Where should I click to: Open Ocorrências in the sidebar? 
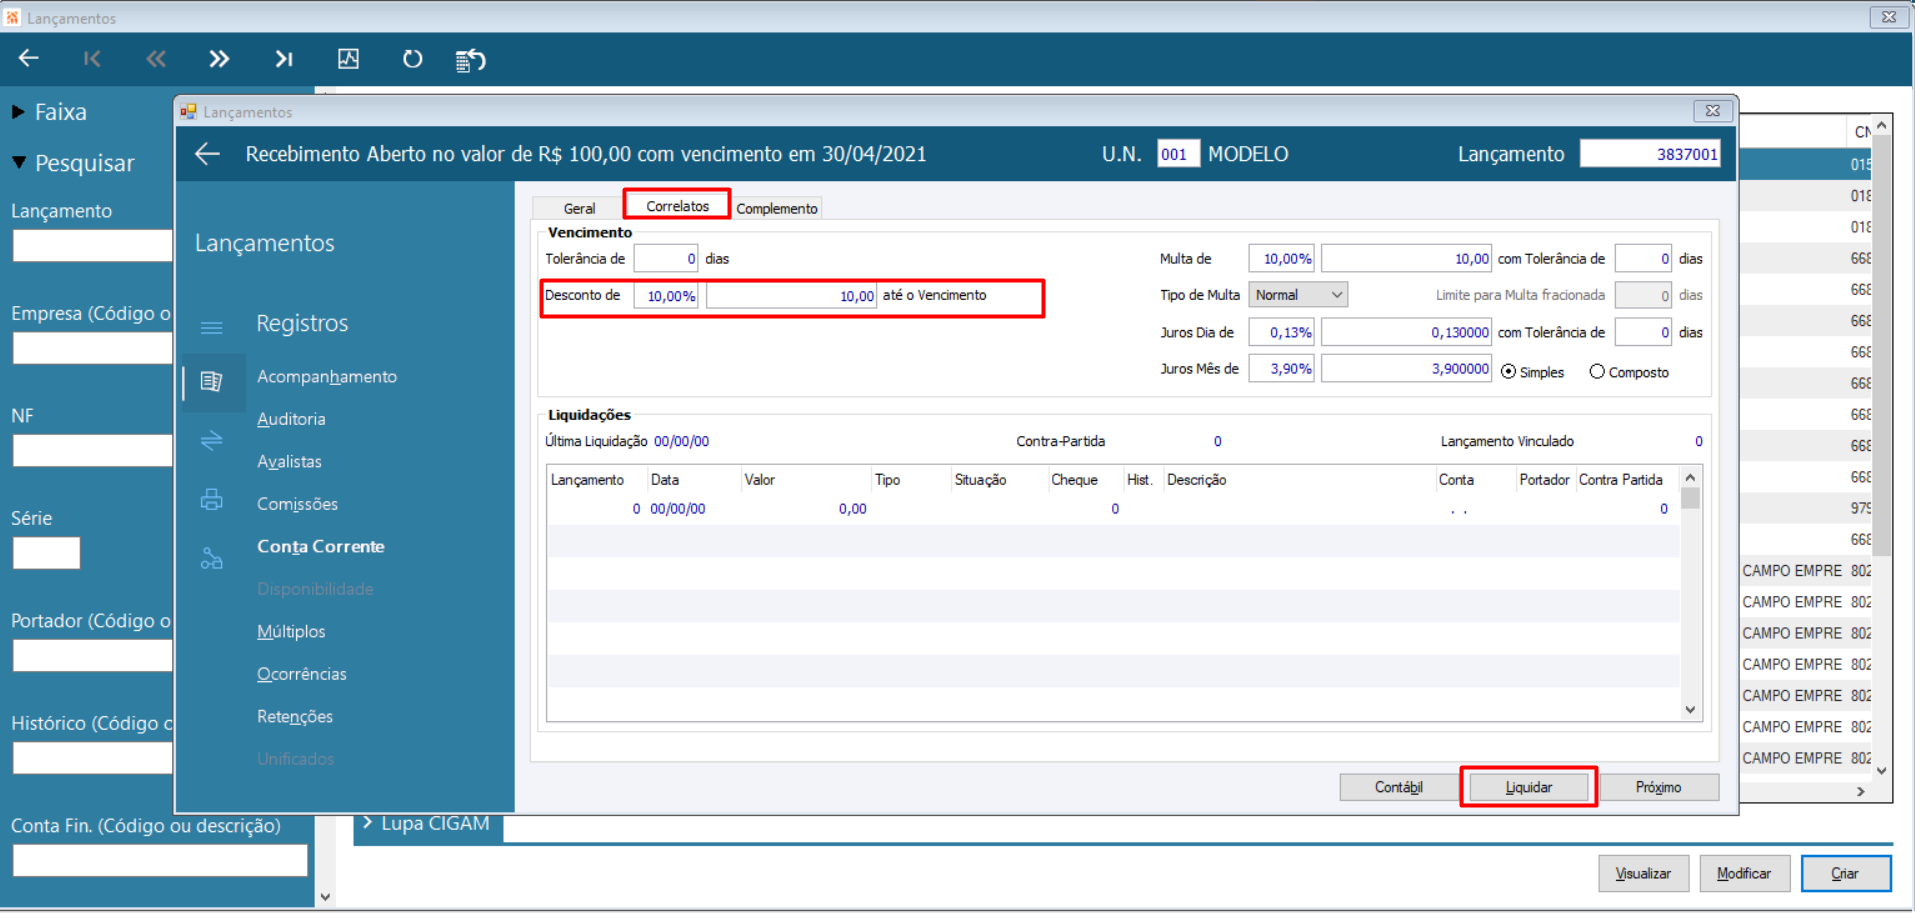pyautogui.click(x=302, y=674)
